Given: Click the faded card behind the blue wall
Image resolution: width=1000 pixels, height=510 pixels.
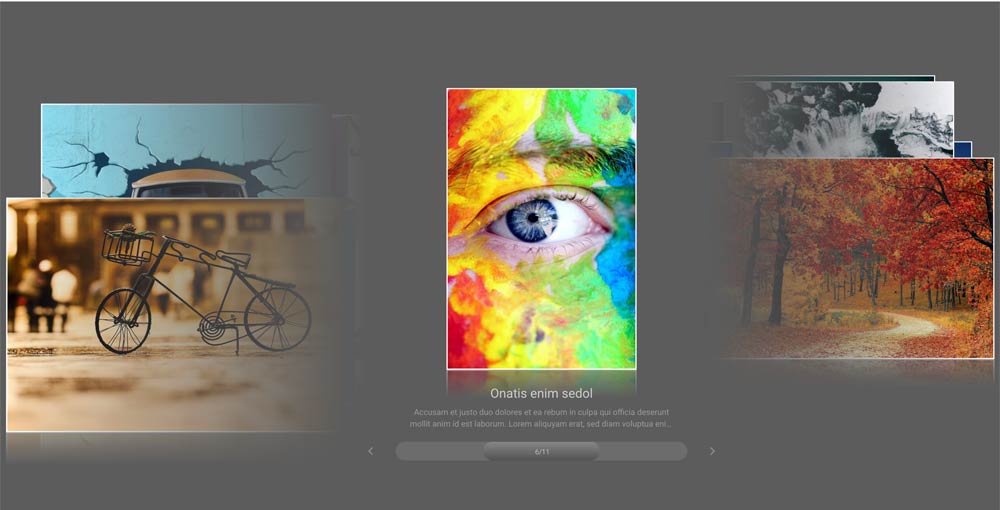Looking at the screenshot, I should 345,150.
